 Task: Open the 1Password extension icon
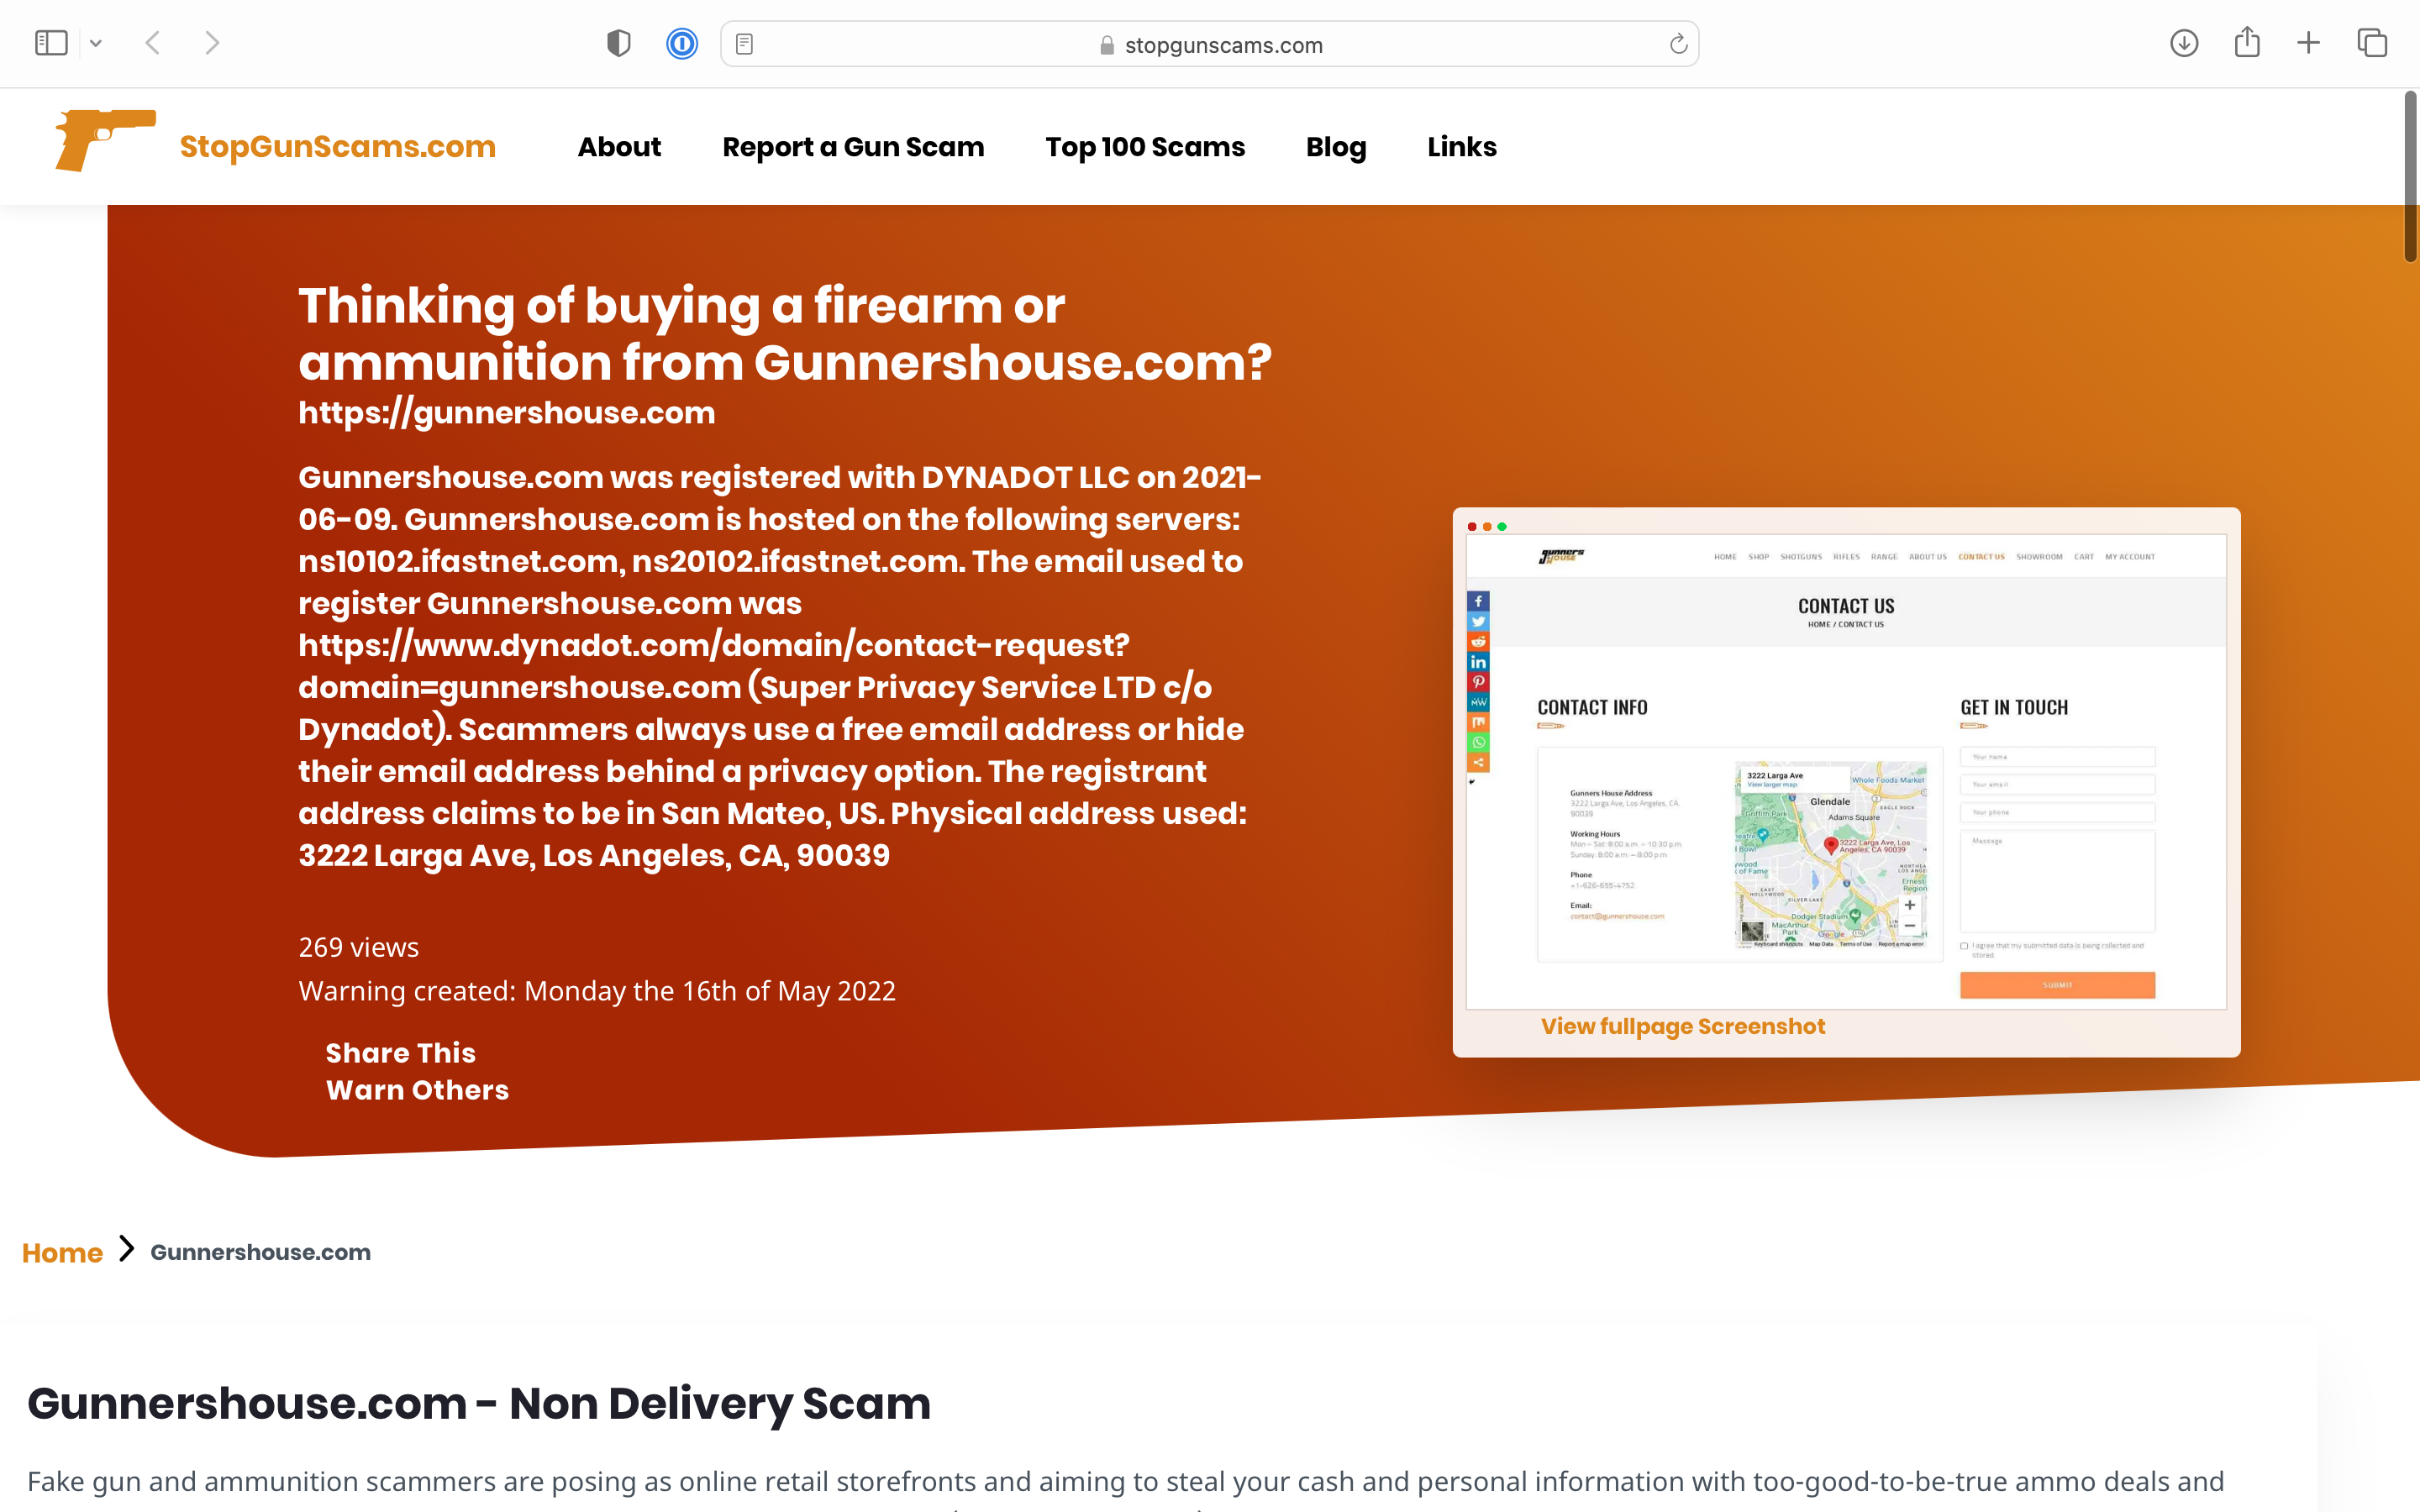point(682,43)
